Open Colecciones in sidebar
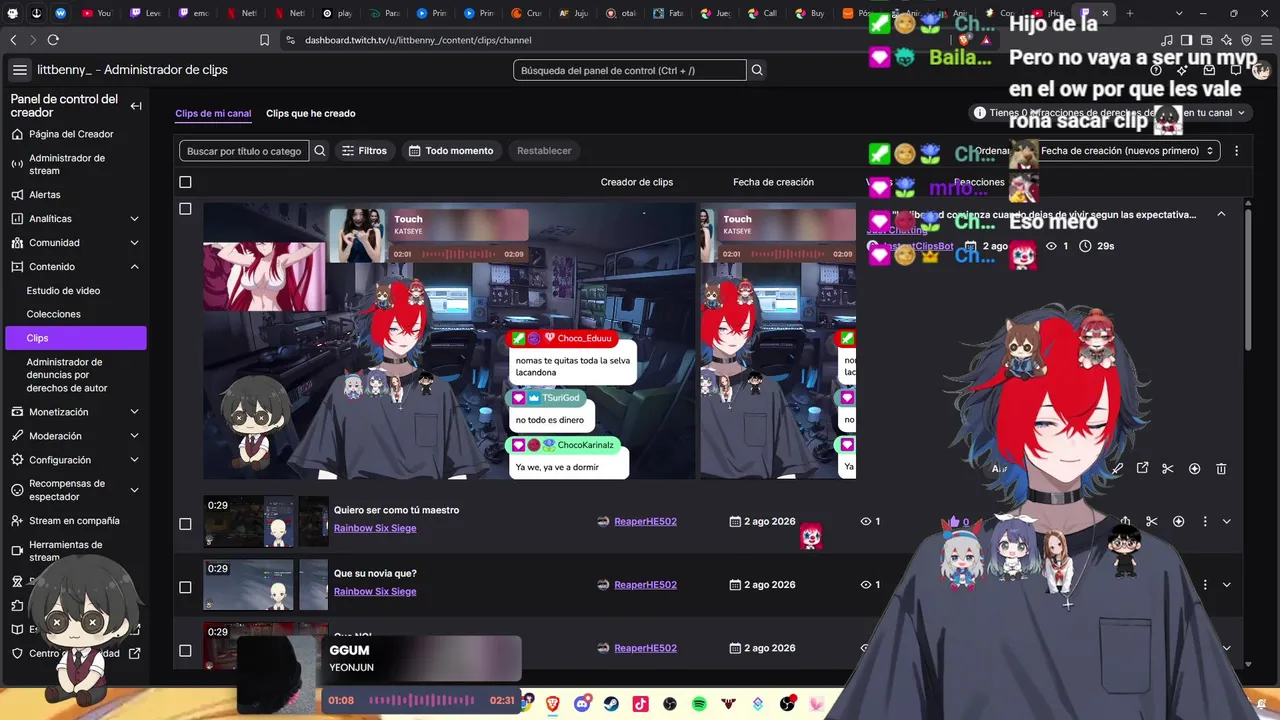This screenshot has height=720, width=1280. [53, 314]
